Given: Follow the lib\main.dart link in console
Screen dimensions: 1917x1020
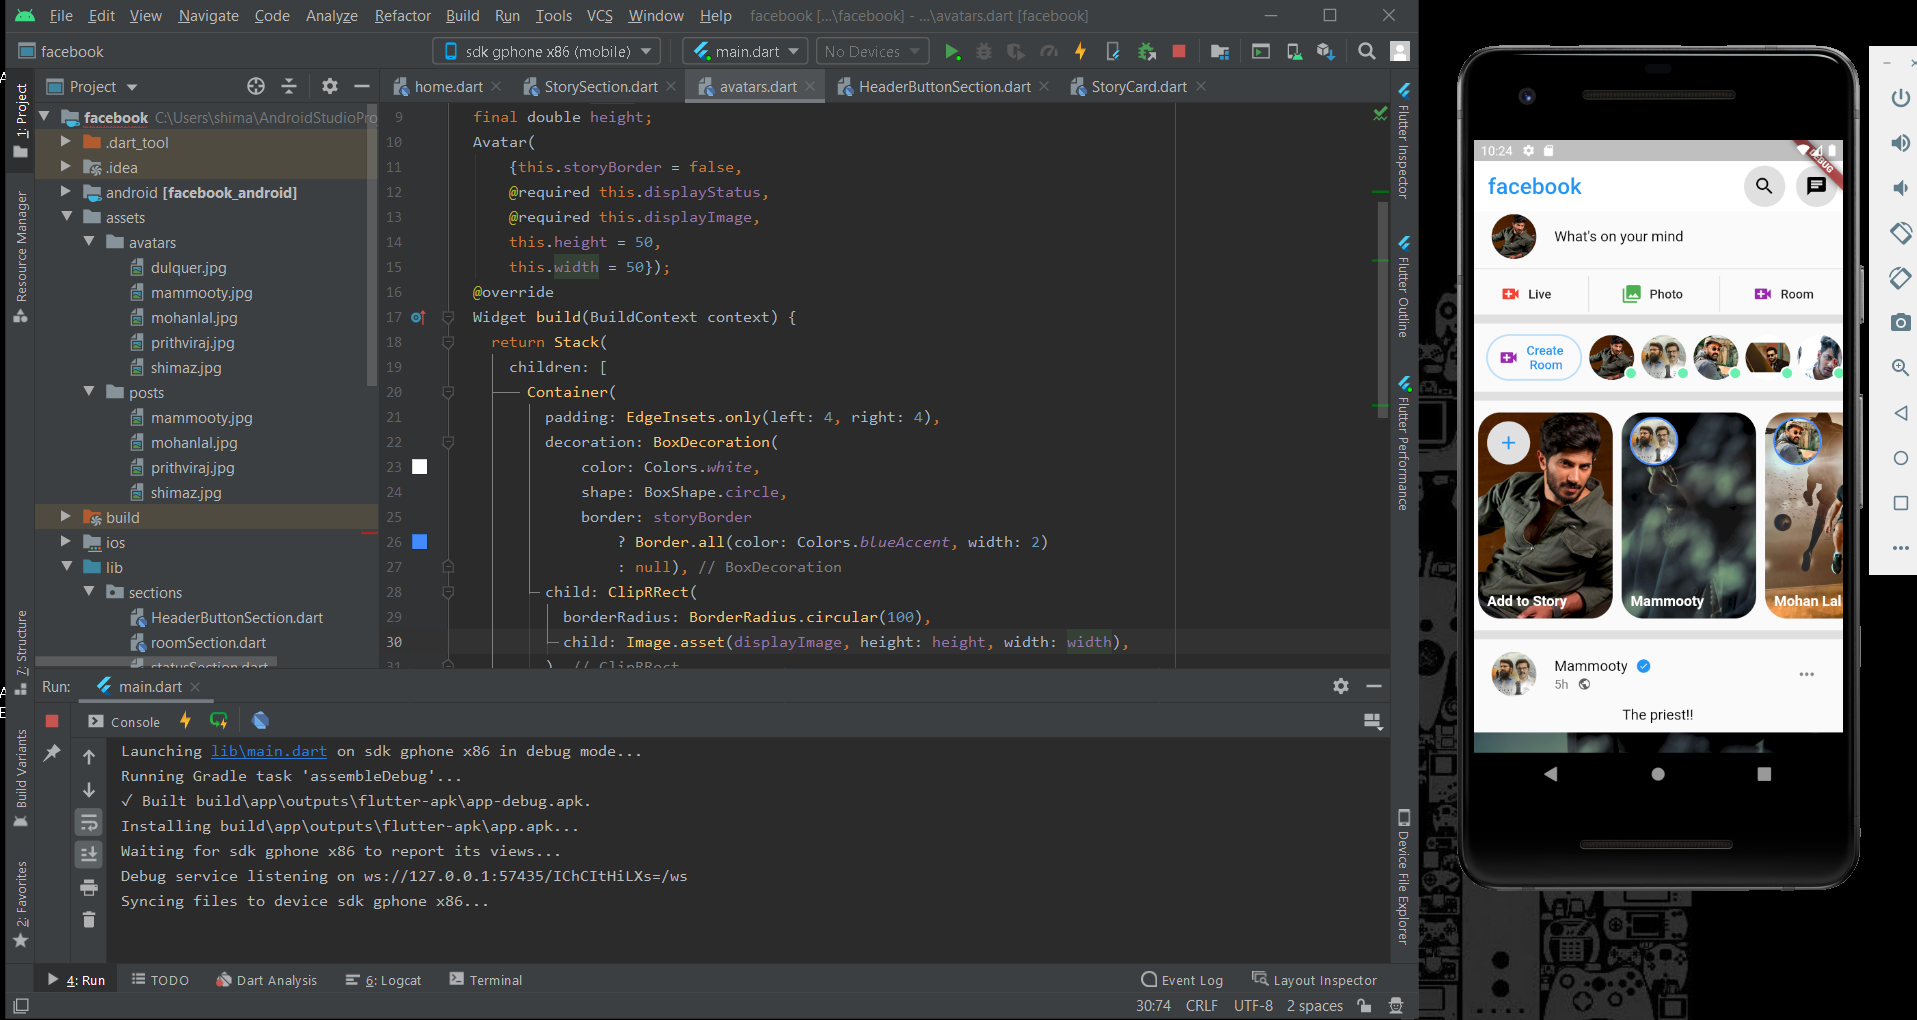Looking at the screenshot, I should tap(268, 750).
